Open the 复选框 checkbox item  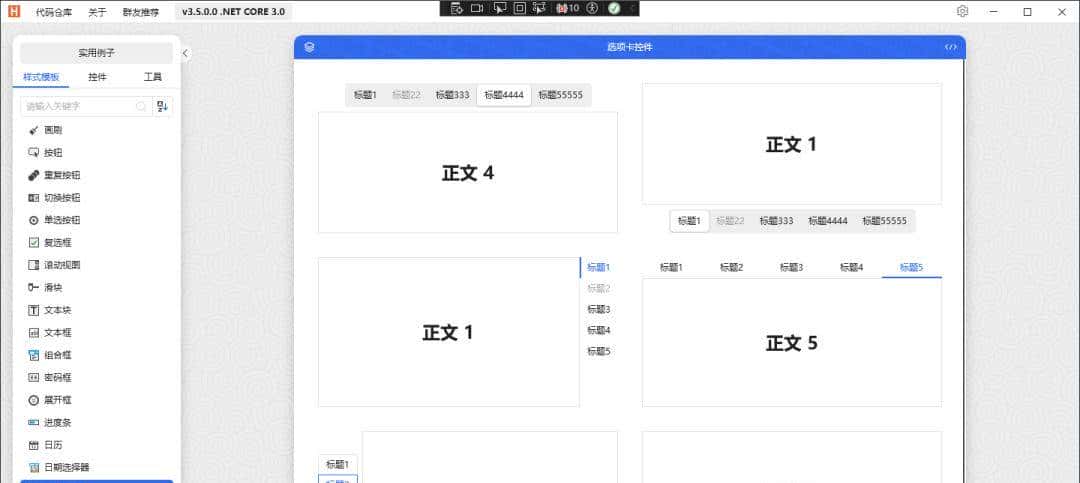pos(96,243)
